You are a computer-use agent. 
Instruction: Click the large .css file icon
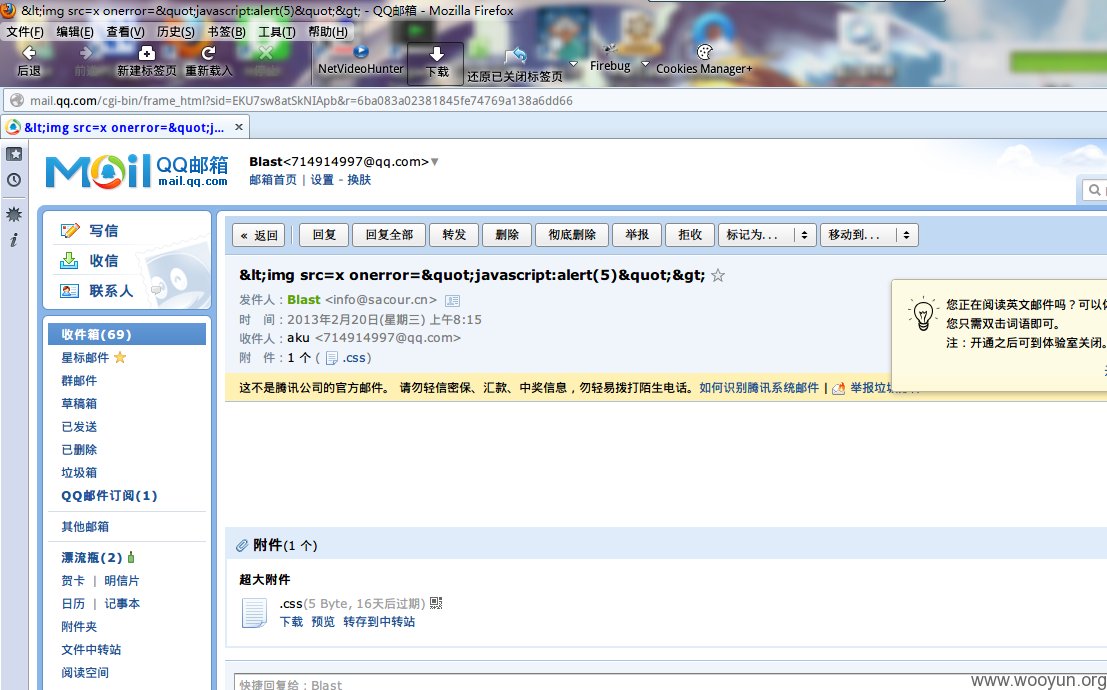254,612
